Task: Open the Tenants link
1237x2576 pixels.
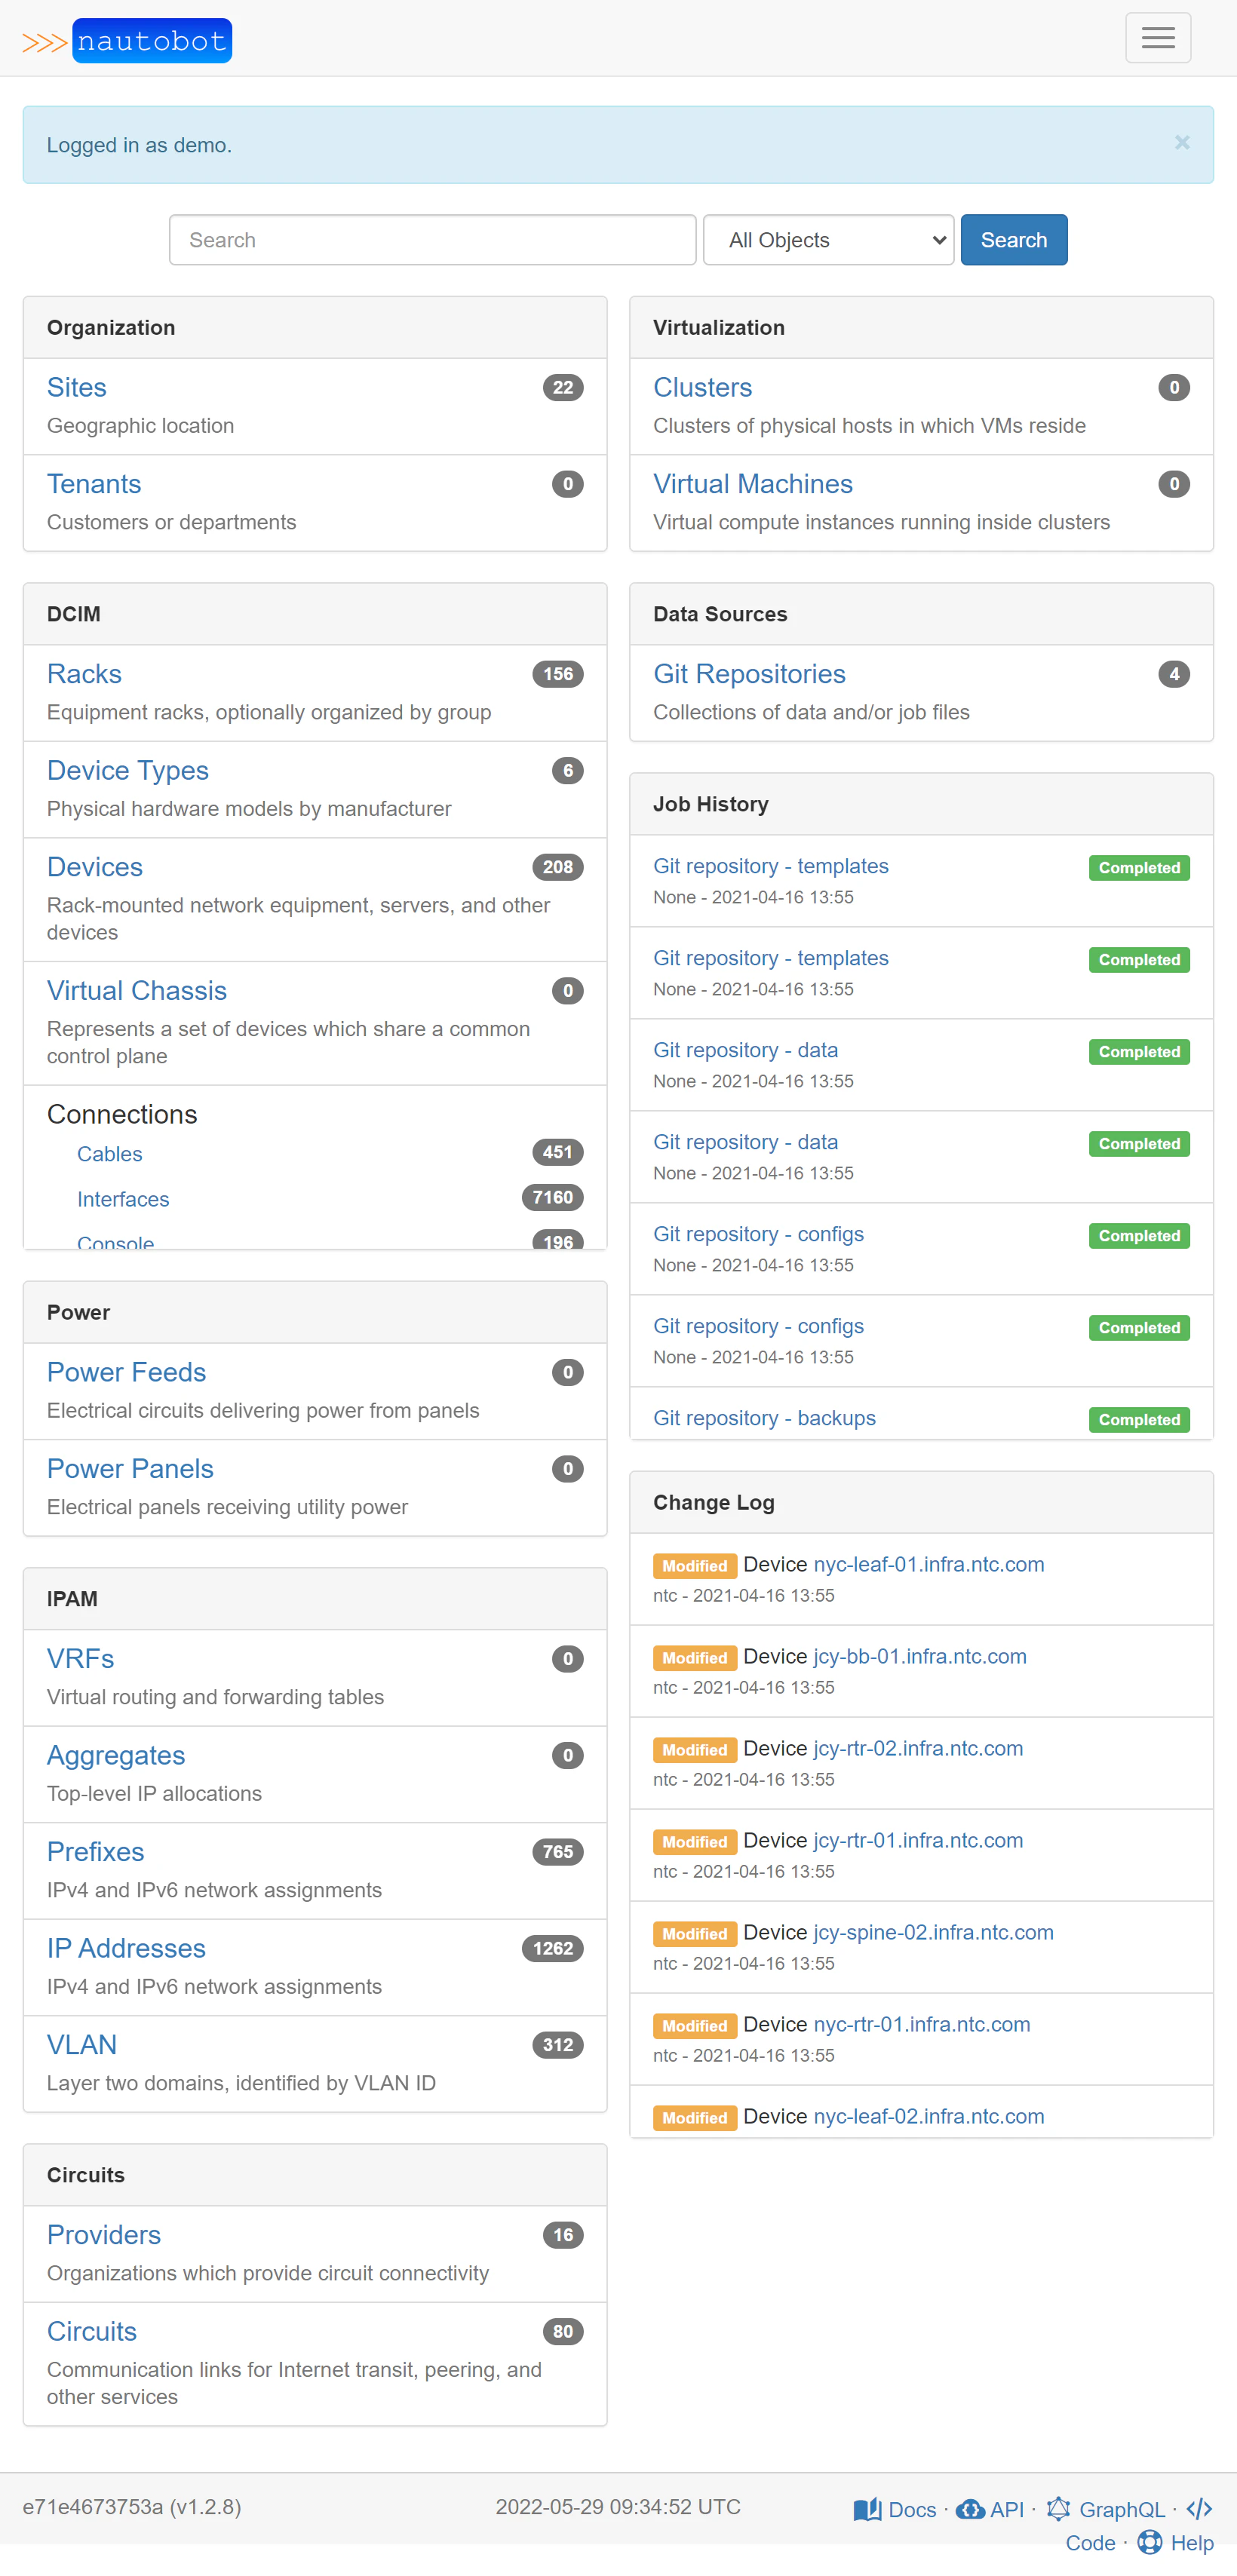Action: pos(94,484)
